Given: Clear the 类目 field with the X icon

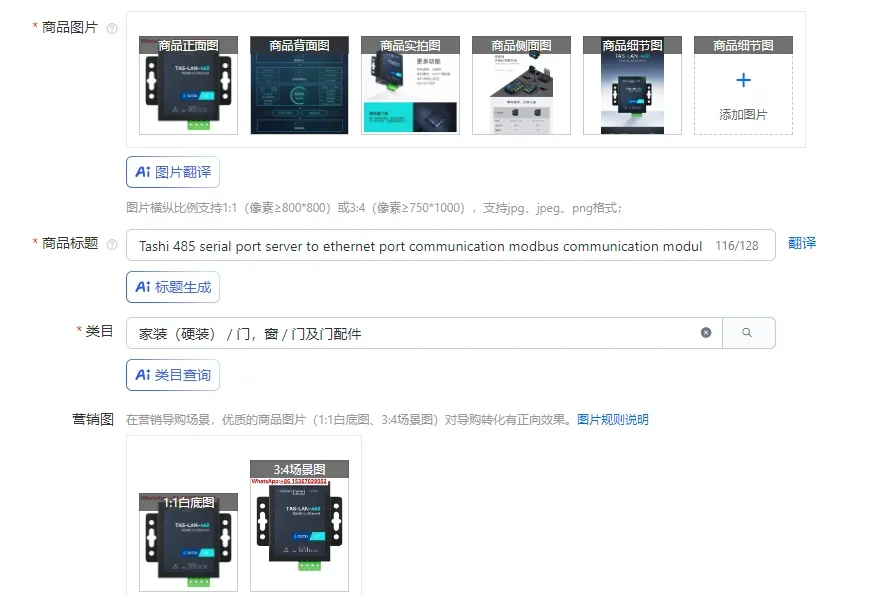Looking at the screenshot, I should 706,333.
